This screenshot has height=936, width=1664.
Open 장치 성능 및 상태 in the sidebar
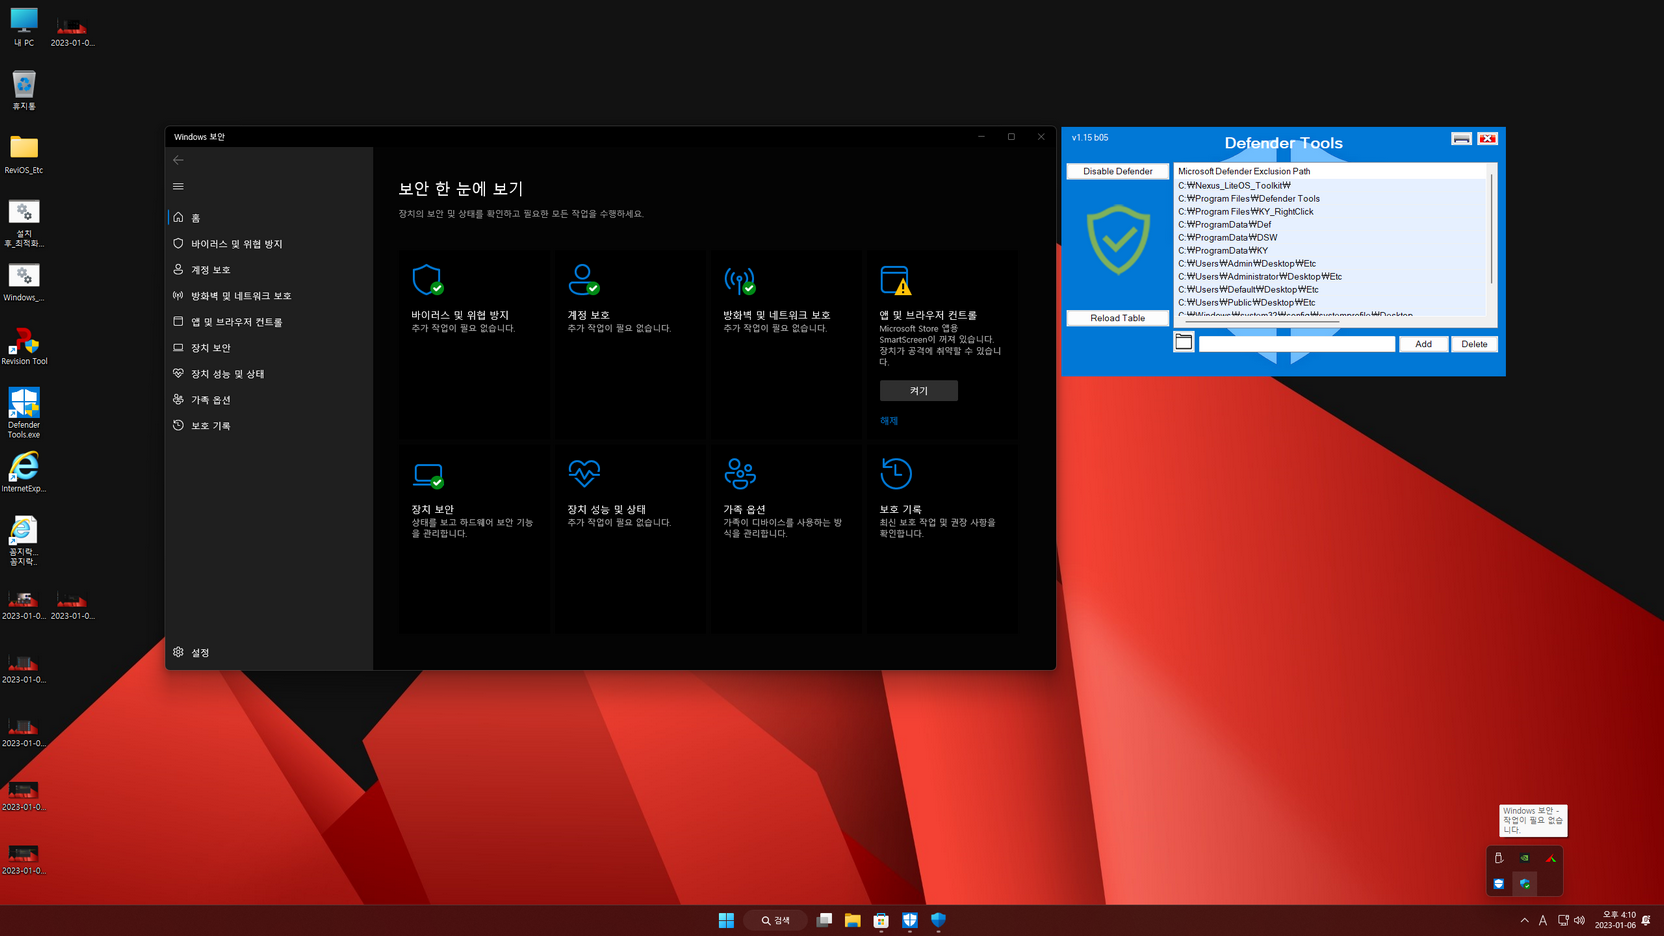click(270, 373)
